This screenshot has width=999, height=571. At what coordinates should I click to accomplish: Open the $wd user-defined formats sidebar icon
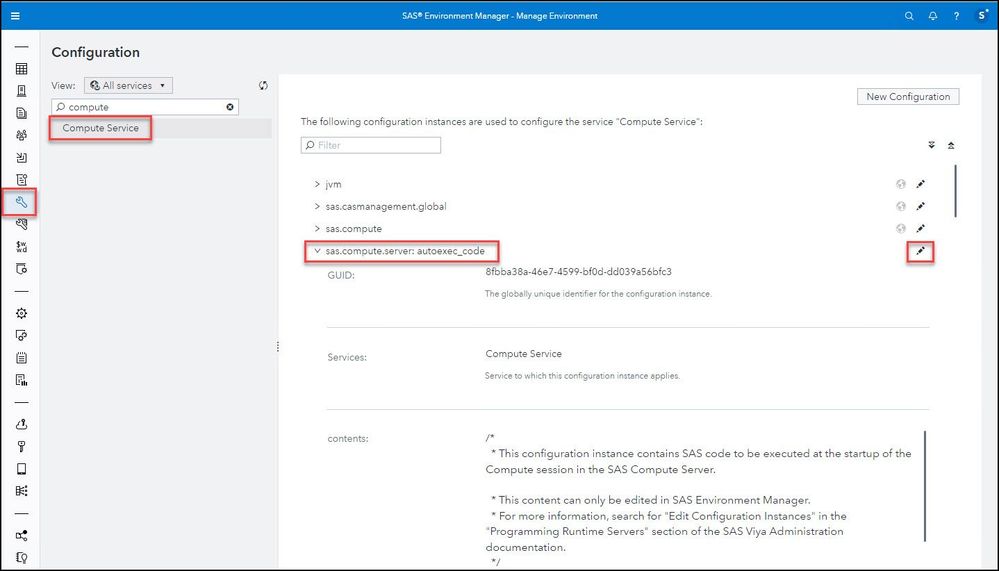[21, 247]
